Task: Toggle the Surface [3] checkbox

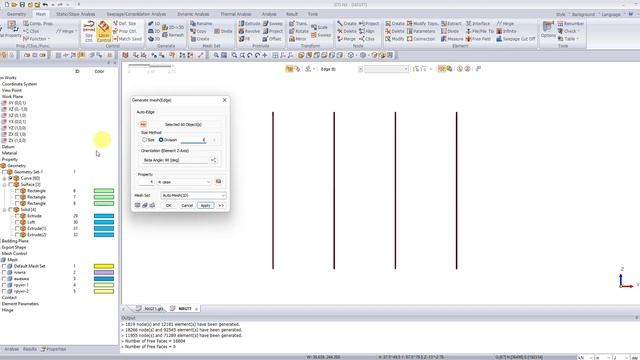Action: click(x=11, y=184)
